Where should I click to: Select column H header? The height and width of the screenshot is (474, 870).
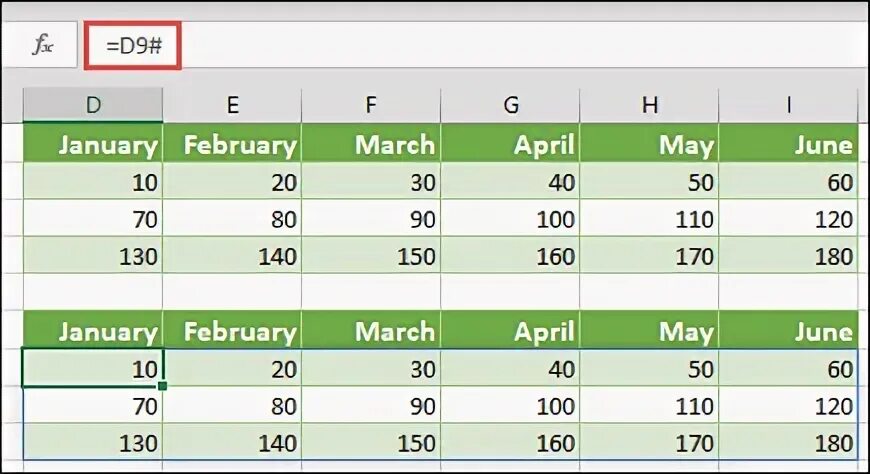[649, 105]
